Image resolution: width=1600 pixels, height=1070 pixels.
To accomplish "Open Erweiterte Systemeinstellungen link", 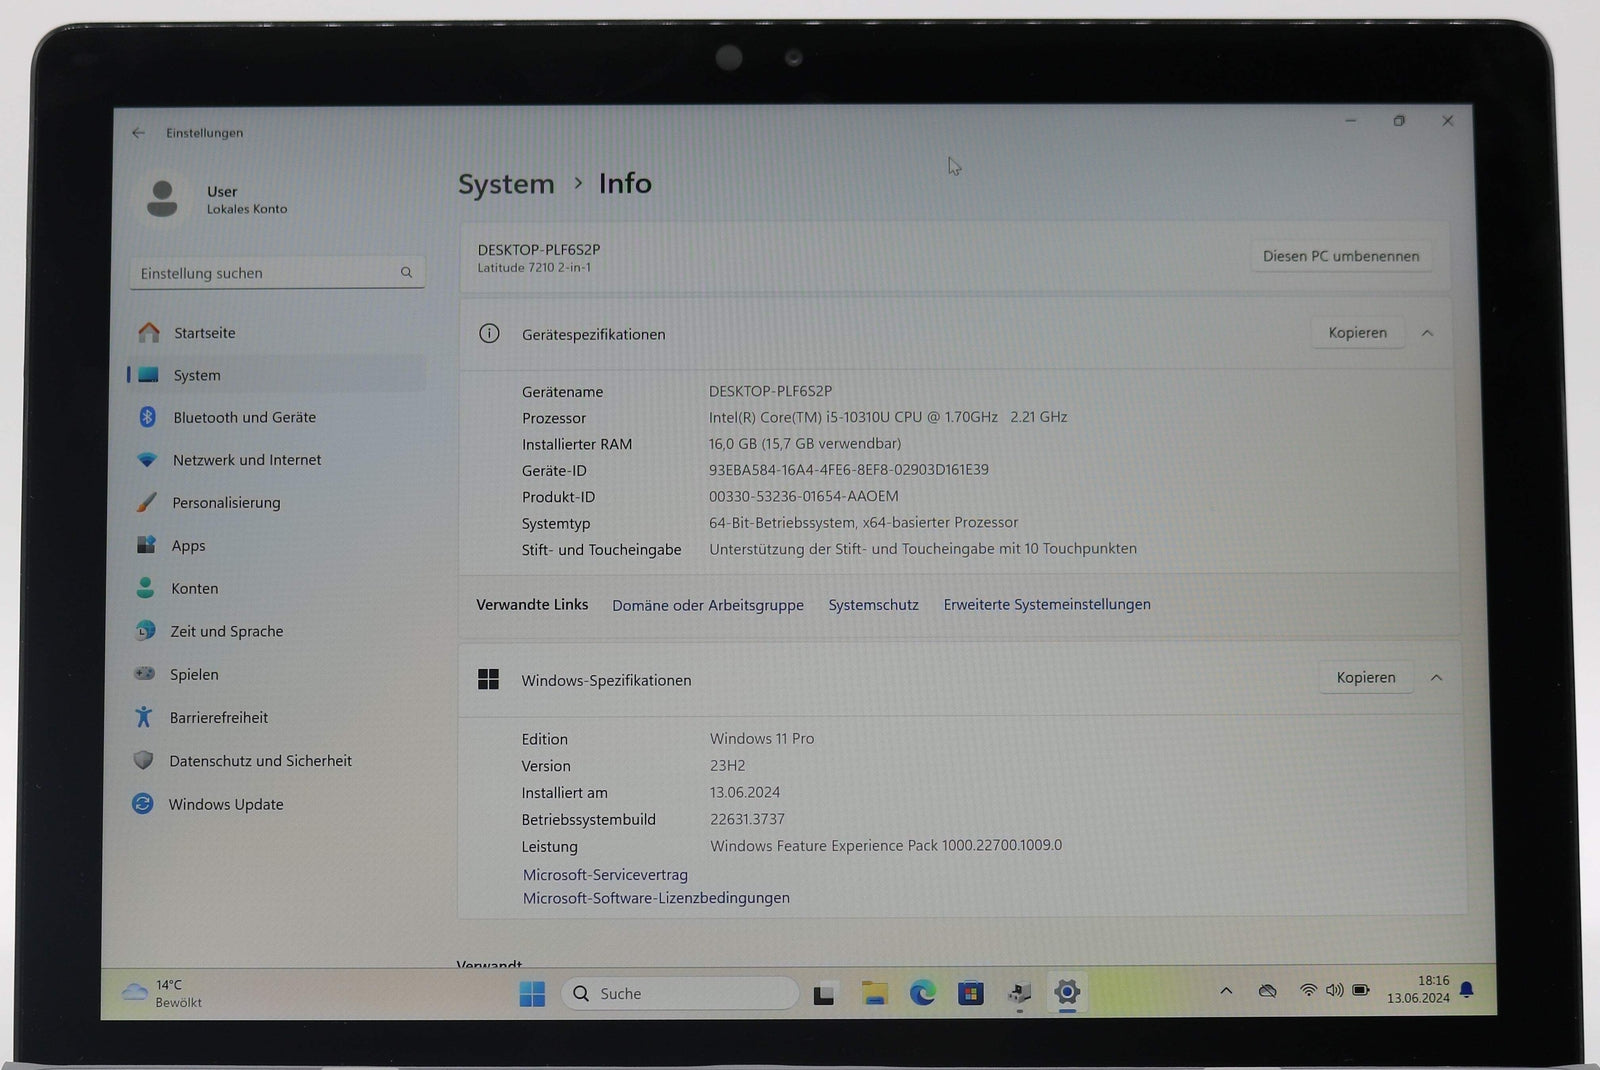I will [1046, 604].
